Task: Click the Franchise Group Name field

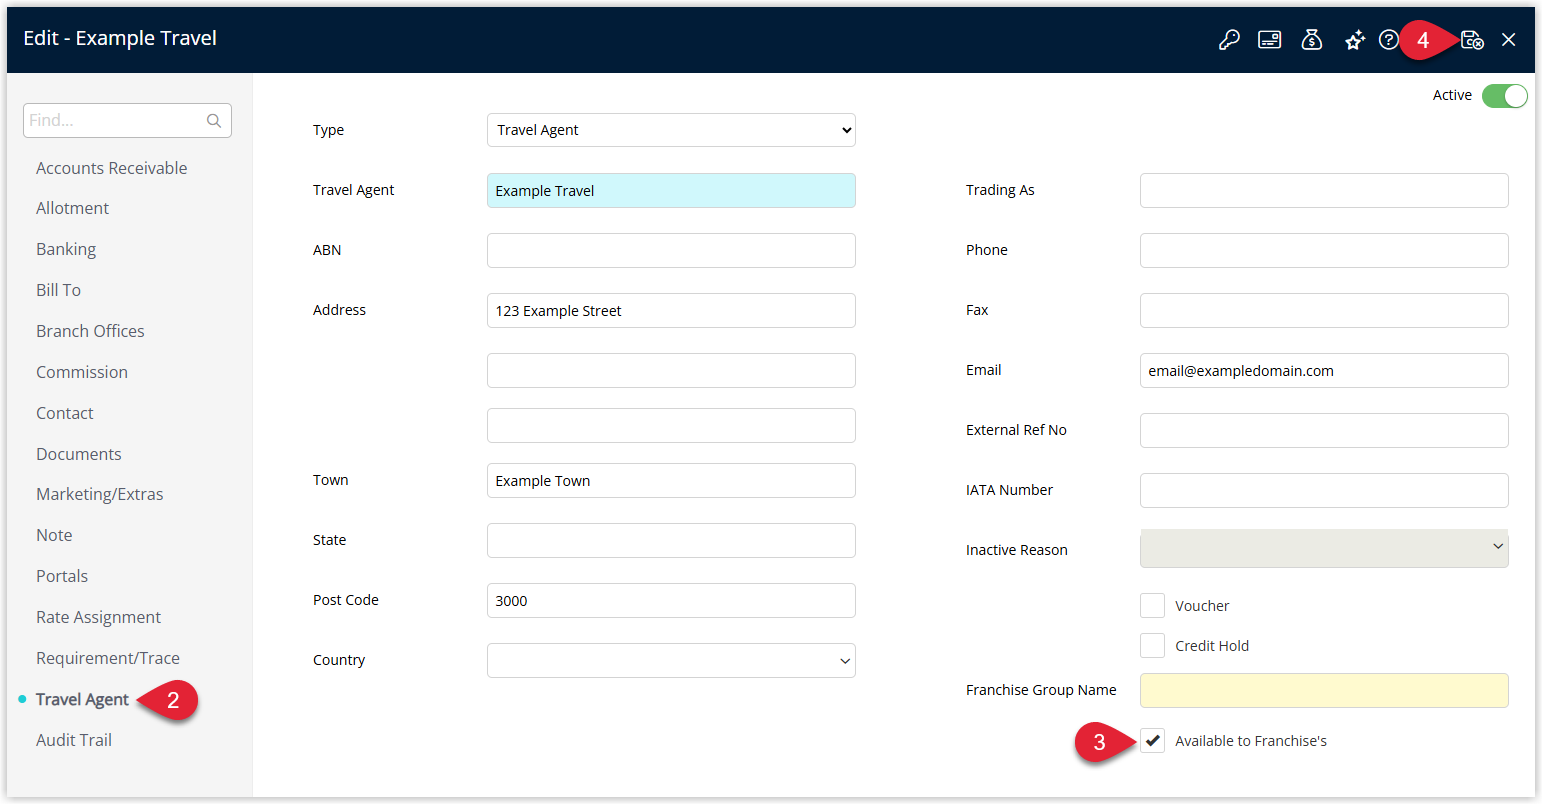Action: [x=1324, y=691]
